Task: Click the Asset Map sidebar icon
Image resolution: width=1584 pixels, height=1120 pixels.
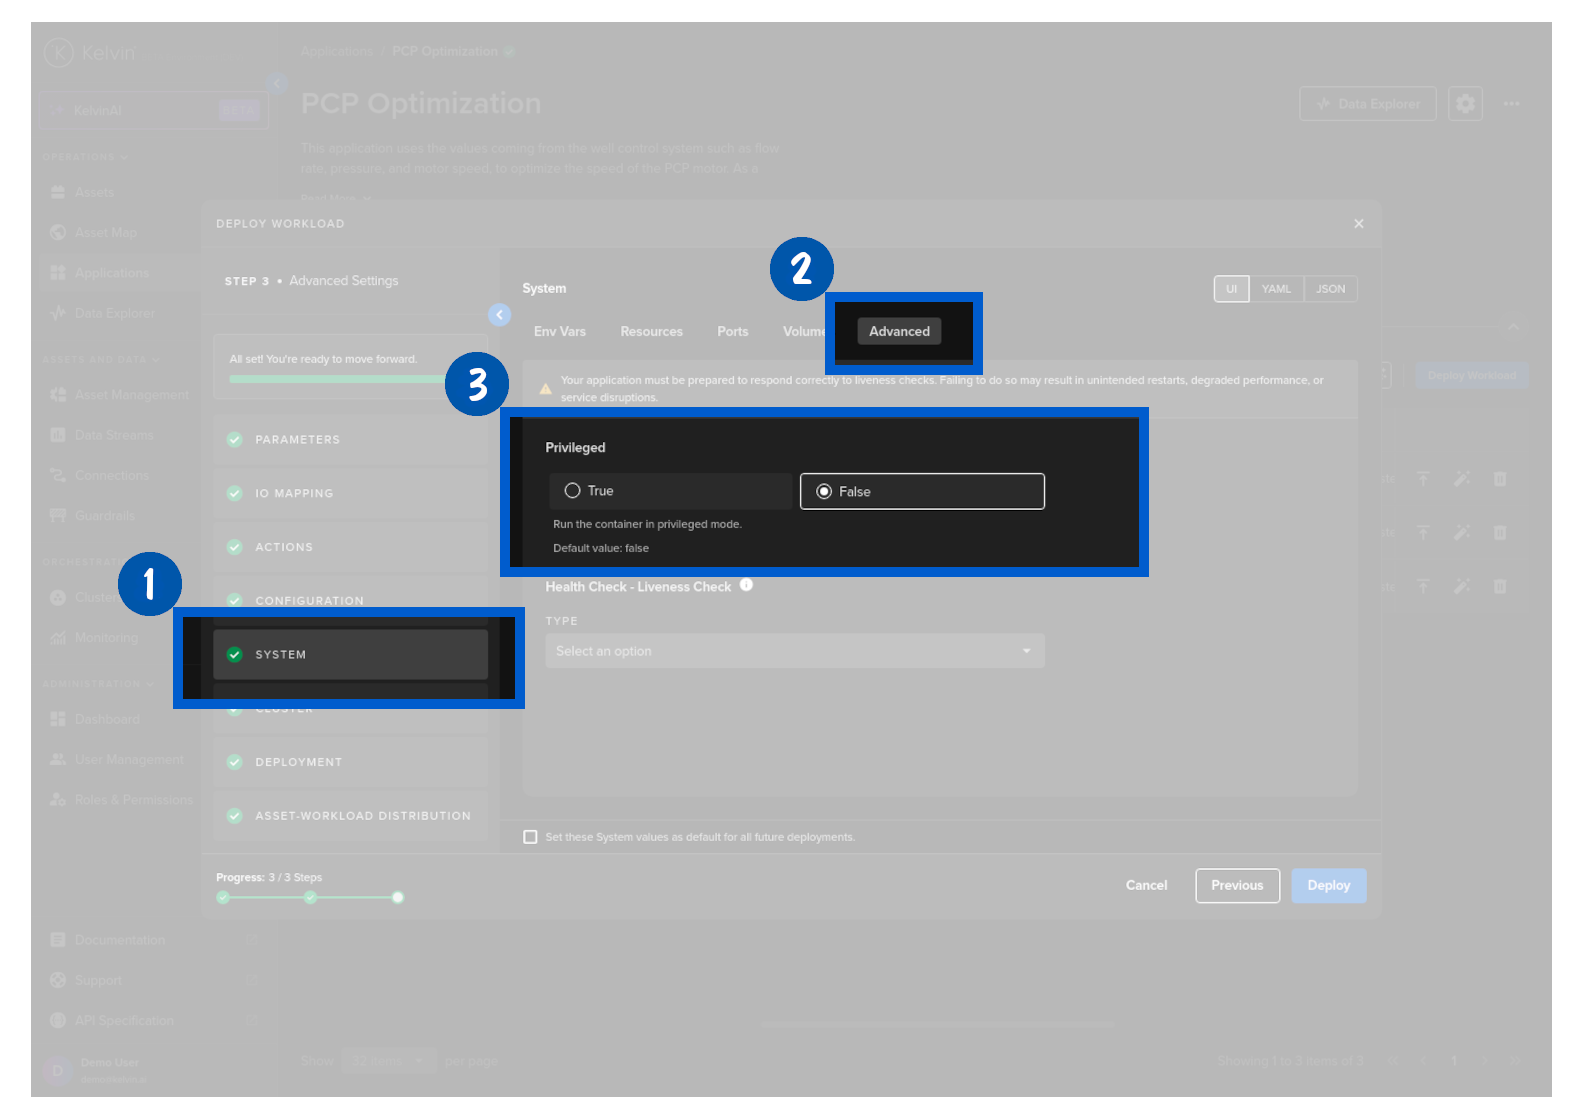Action: coord(58,233)
